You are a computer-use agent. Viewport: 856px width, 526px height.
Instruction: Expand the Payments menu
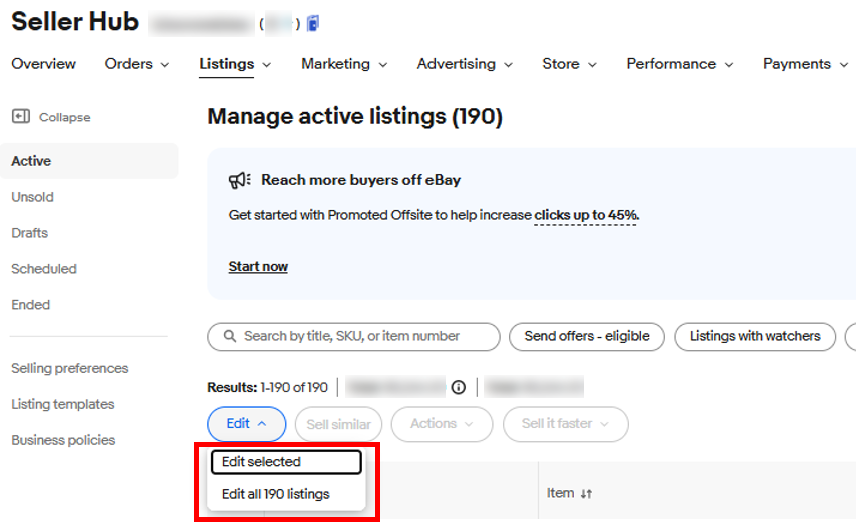(x=806, y=64)
